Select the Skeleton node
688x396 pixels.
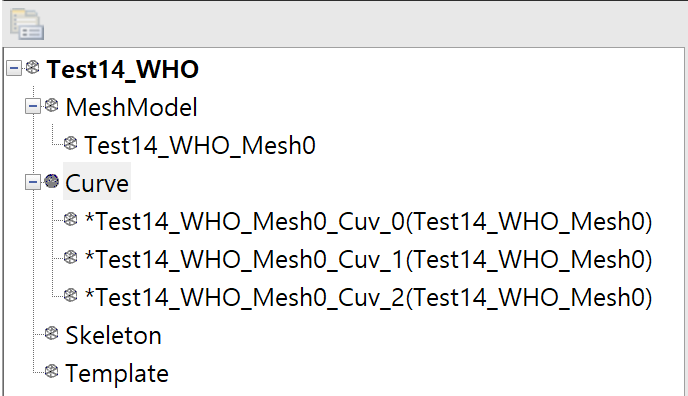113,335
